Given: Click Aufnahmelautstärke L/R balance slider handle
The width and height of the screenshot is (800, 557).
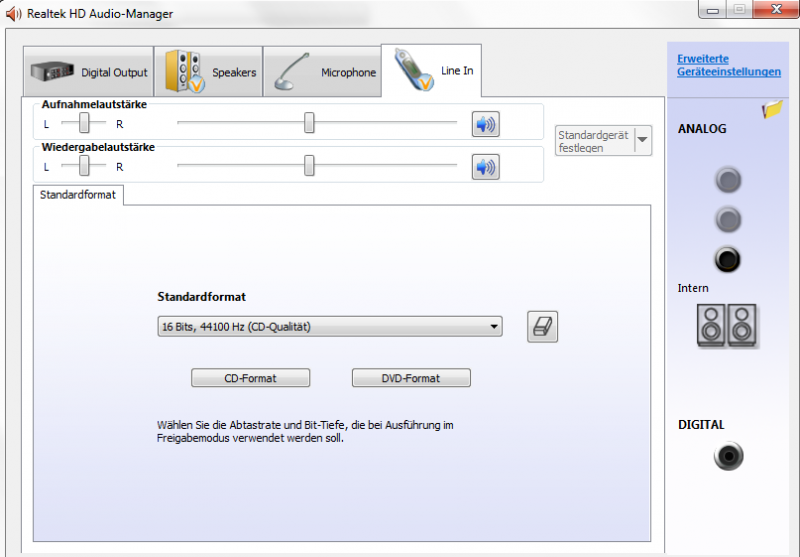Looking at the screenshot, I should coord(84,122).
